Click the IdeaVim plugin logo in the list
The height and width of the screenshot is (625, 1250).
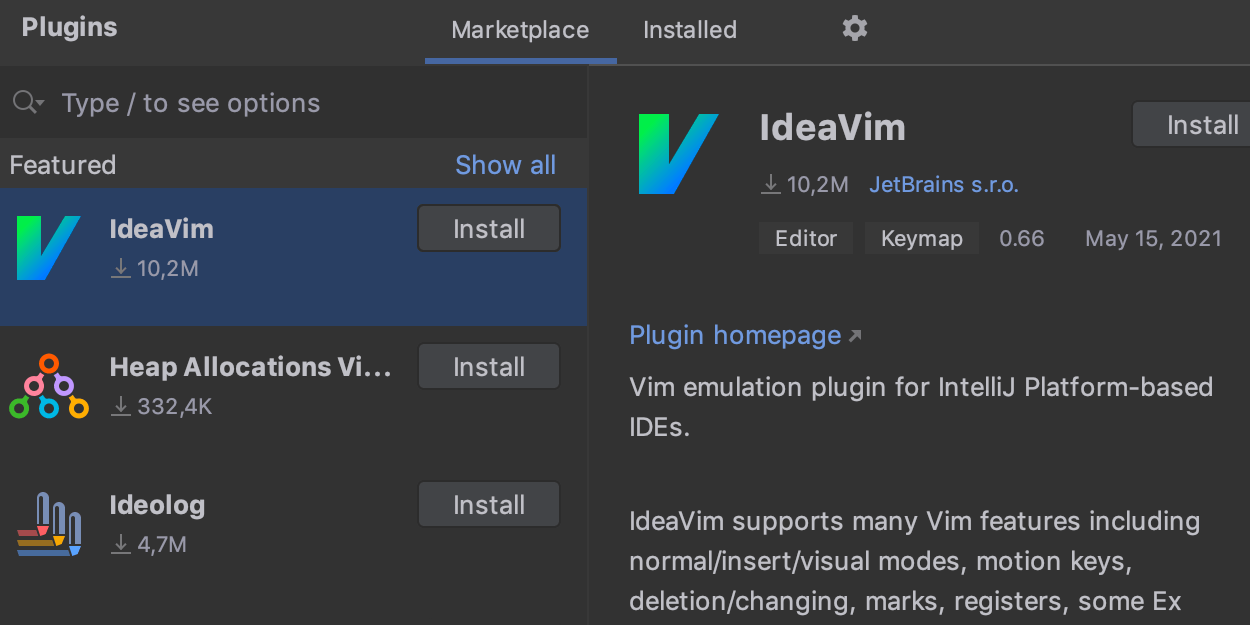48,248
